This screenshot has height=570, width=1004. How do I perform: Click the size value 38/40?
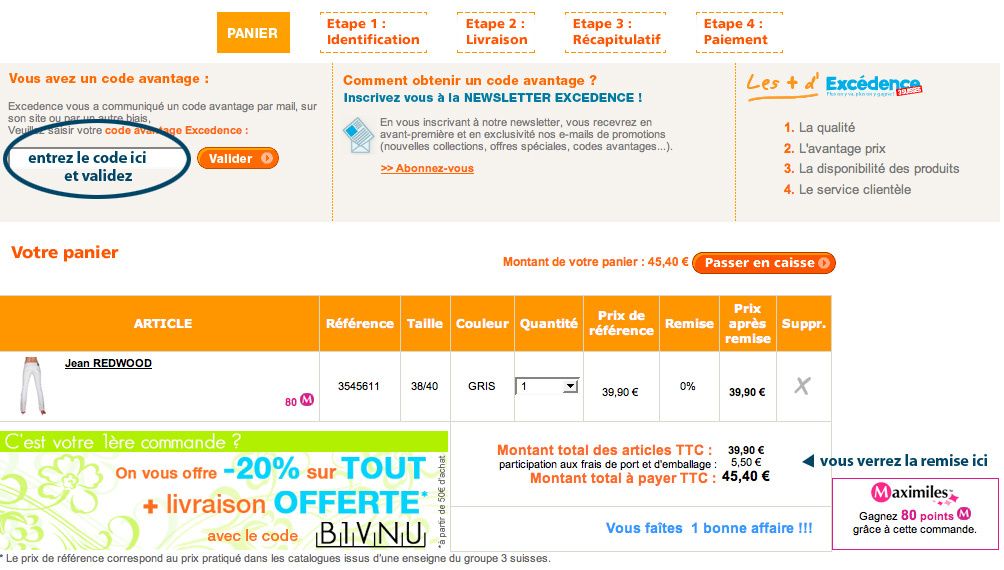tap(425, 386)
